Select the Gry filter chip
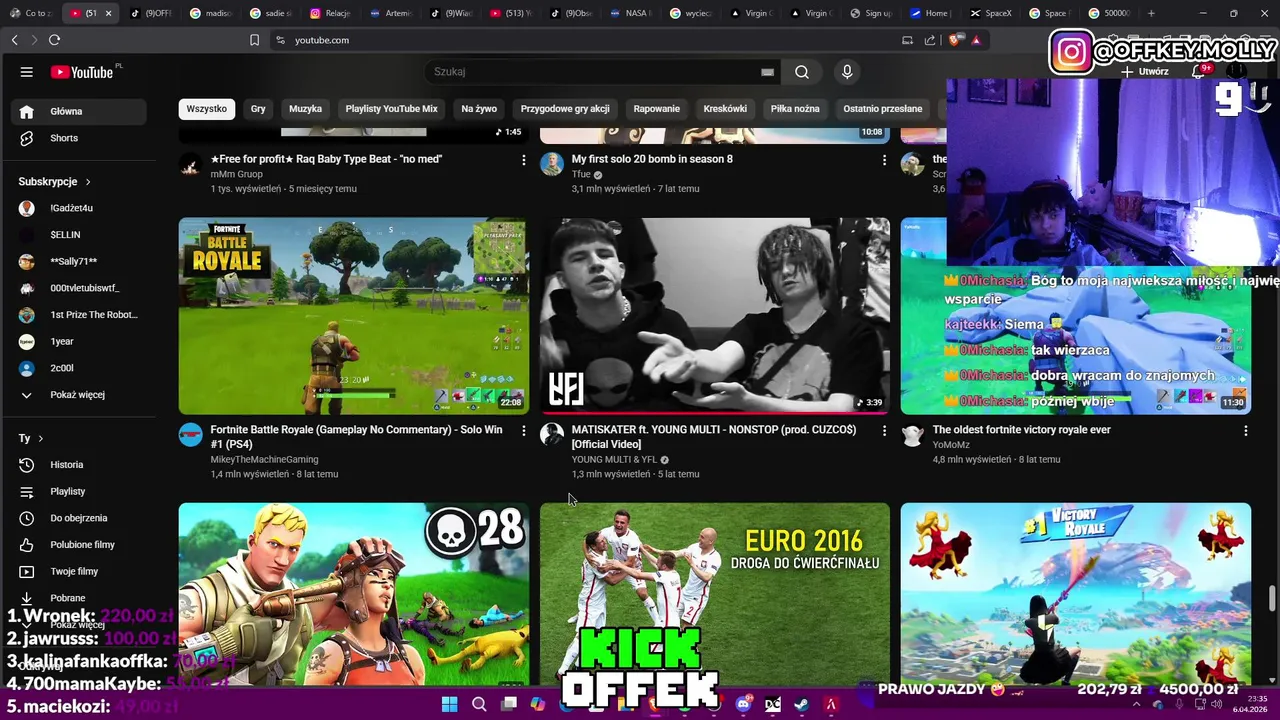This screenshot has width=1280, height=720. [x=258, y=109]
